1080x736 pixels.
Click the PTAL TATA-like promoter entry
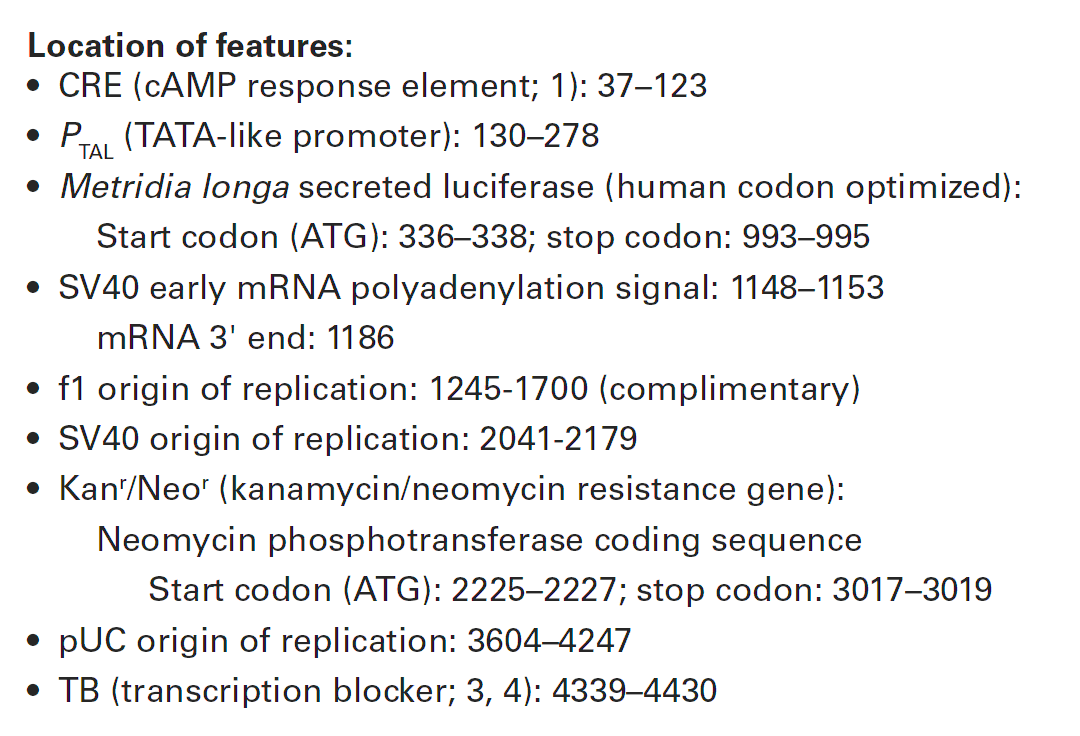point(329,138)
